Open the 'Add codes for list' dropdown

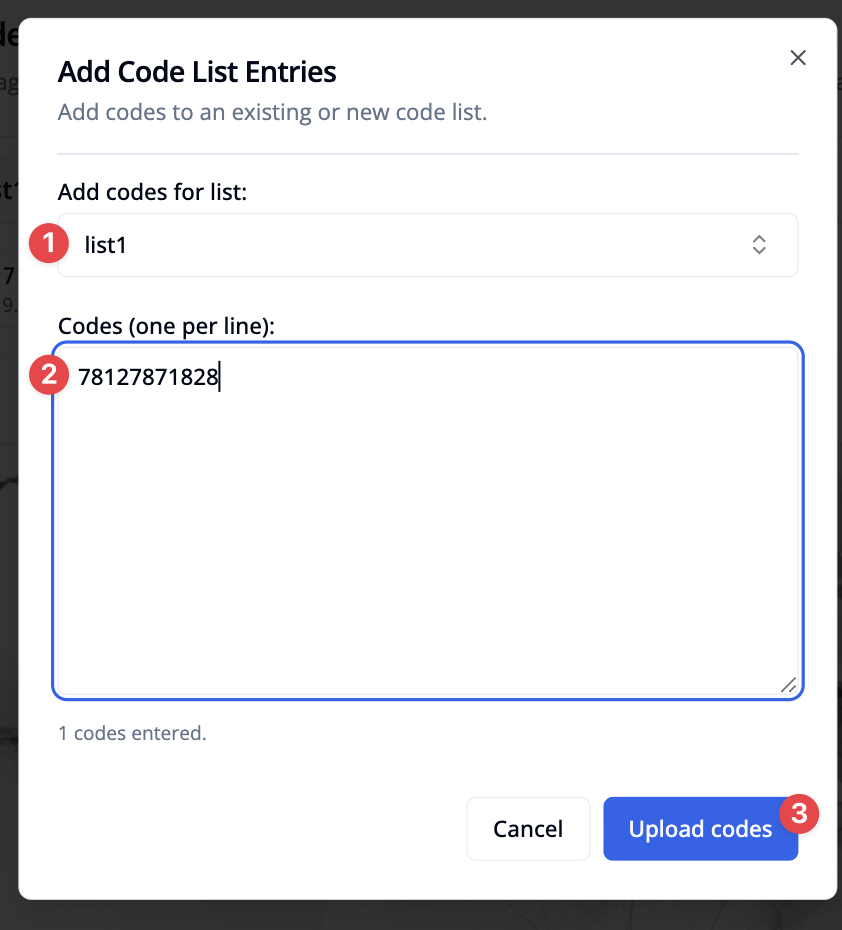coord(427,244)
